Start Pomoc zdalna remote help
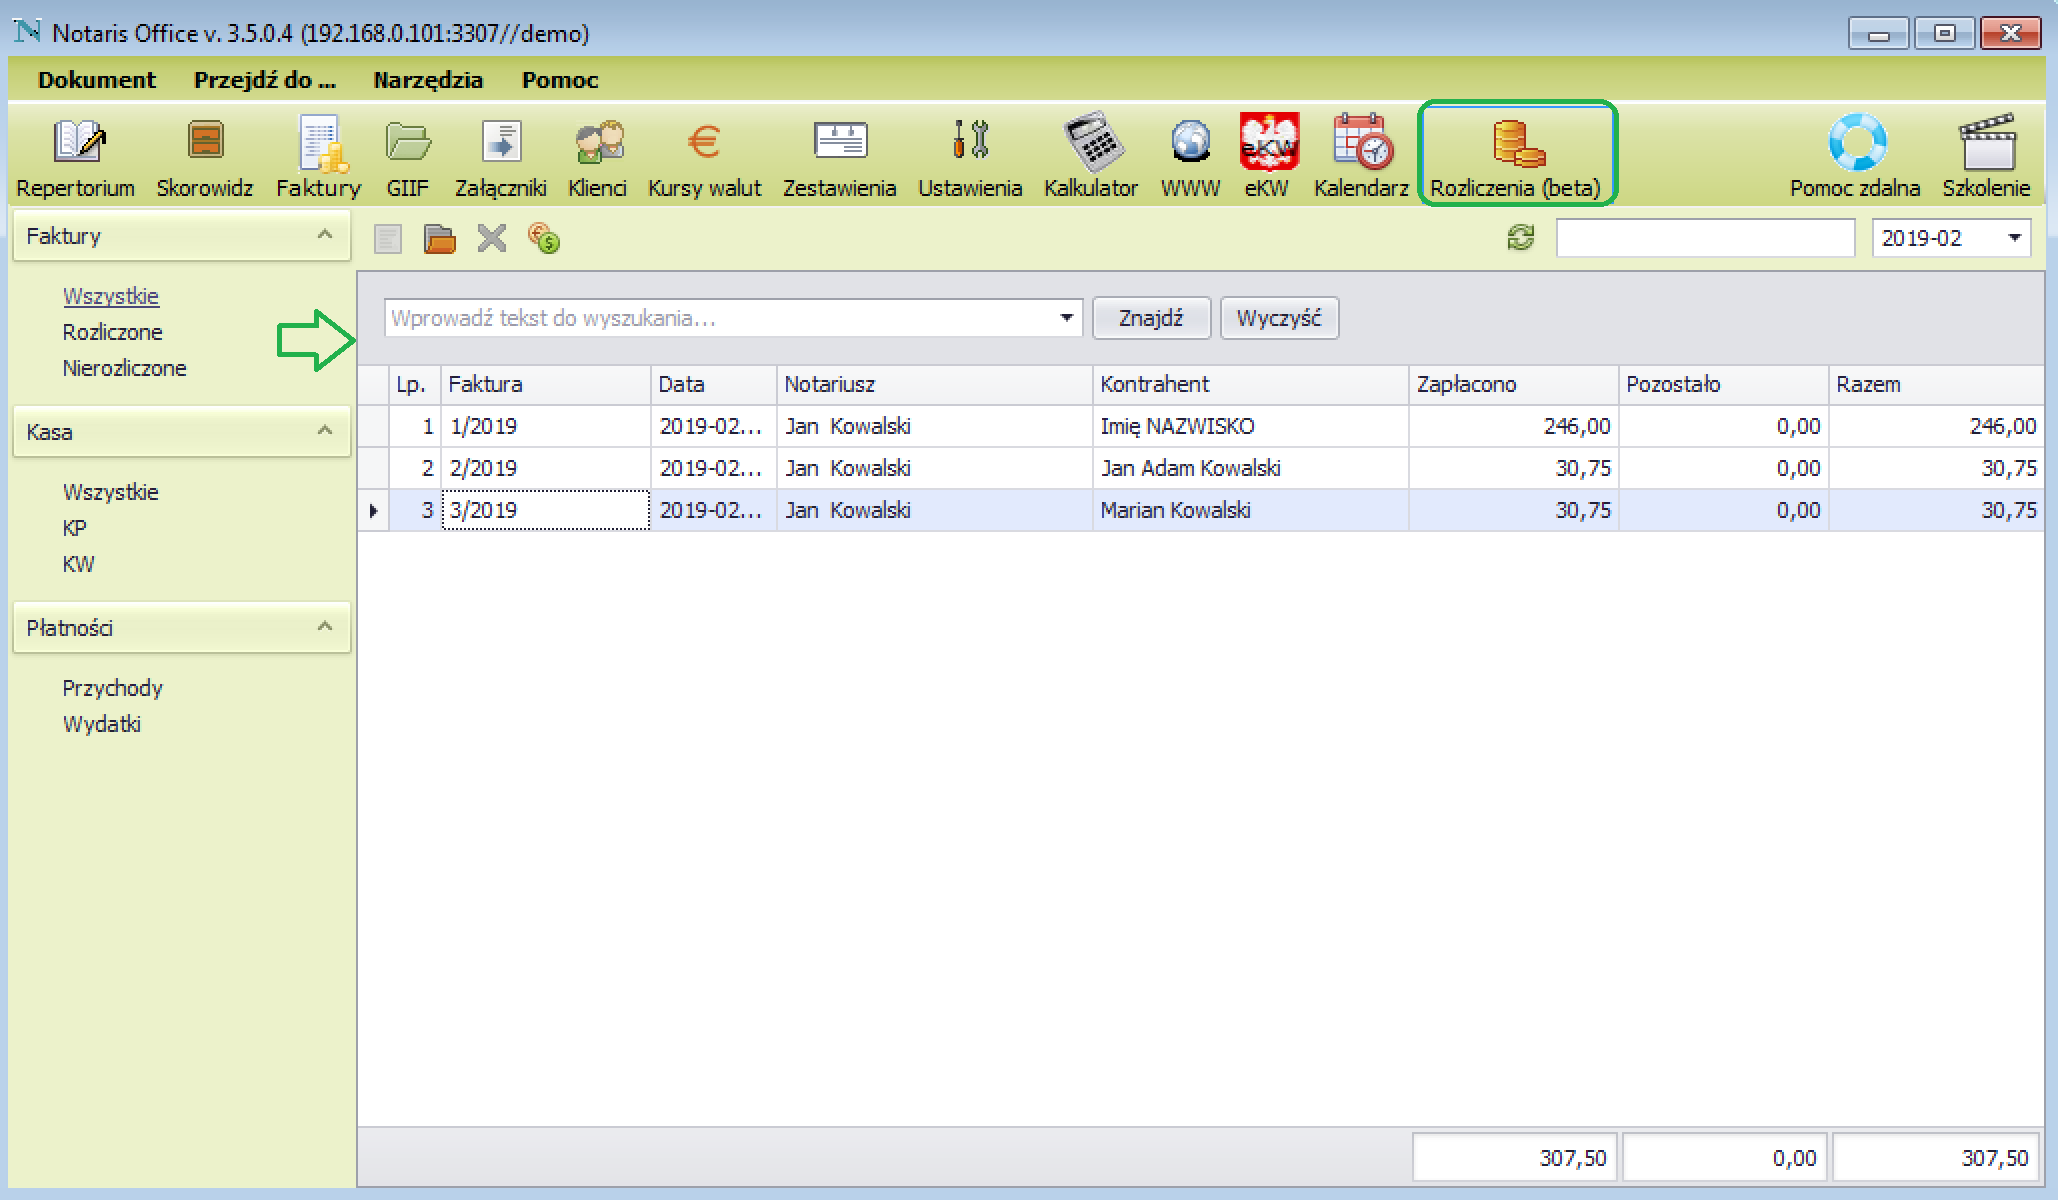This screenshot has height=1200, width=2058. coord(1855,157)
